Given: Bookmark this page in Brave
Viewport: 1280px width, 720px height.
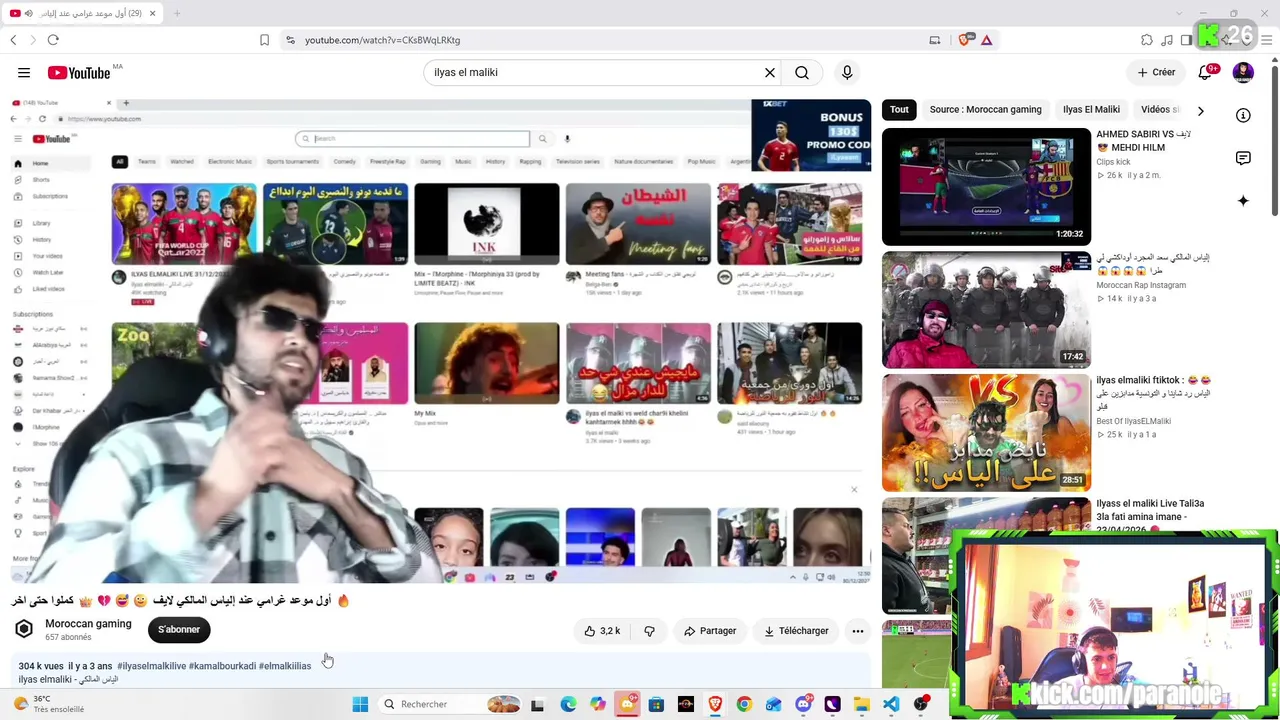Looking at the screenshot, I should point(264,40).
